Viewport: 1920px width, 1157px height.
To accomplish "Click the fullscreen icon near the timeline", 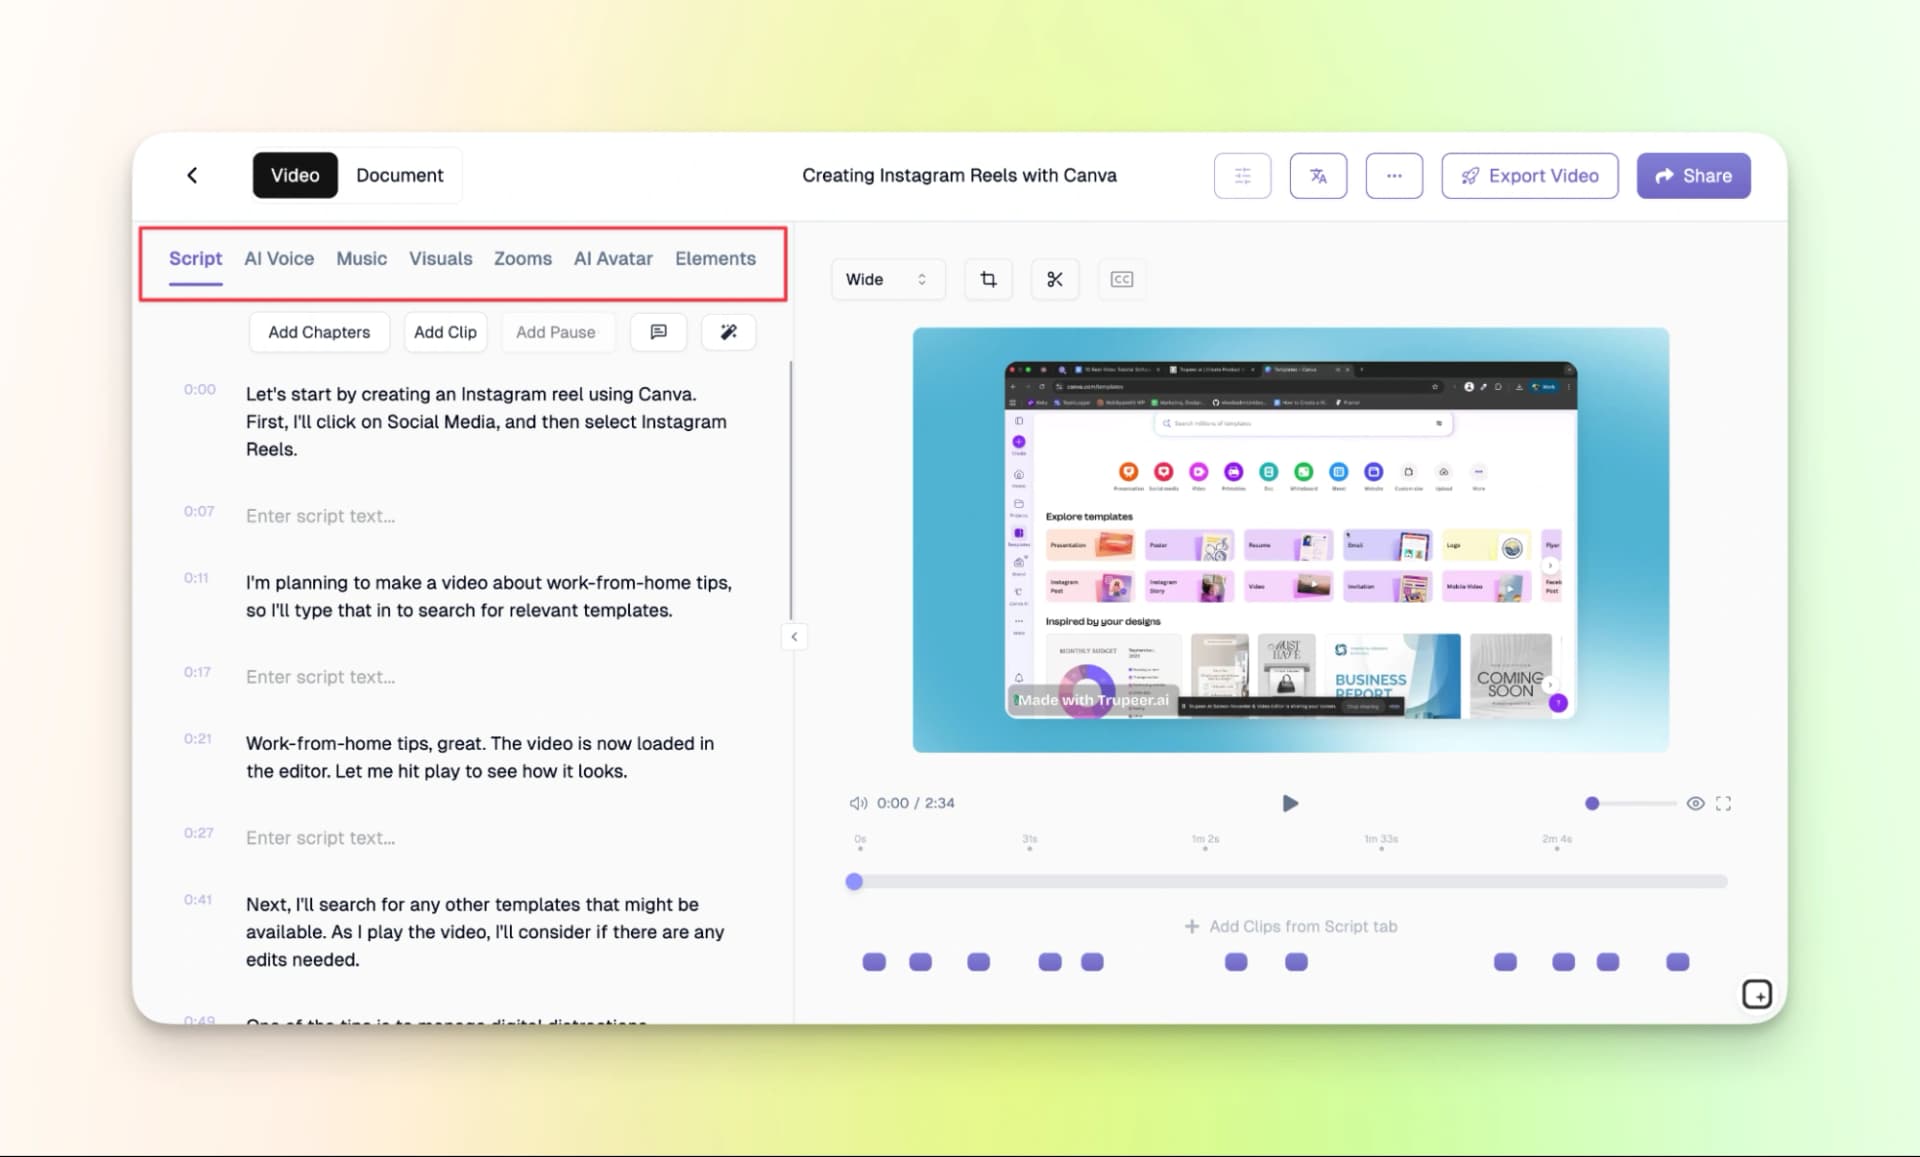I will coord(1723,803).
